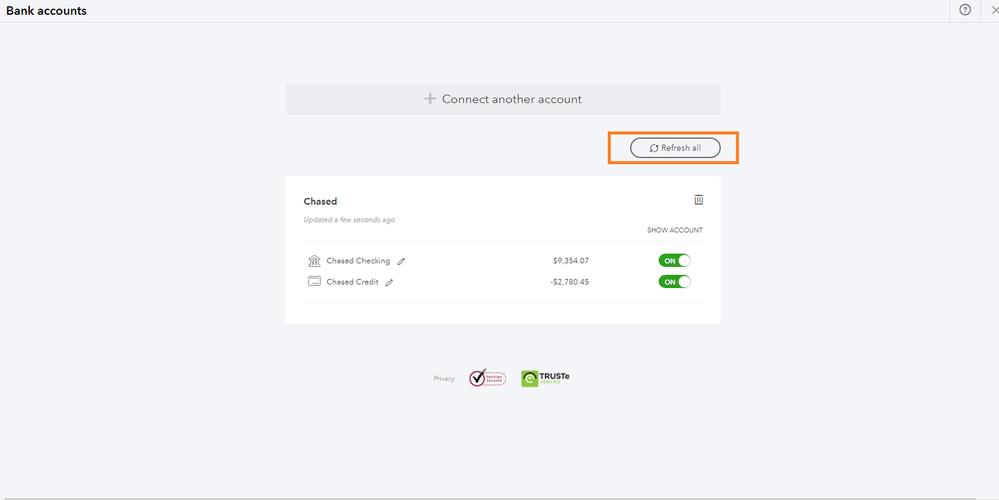Open the Privacy link
The width and height of the screenshot is (999, 500).
click(444, 378)
